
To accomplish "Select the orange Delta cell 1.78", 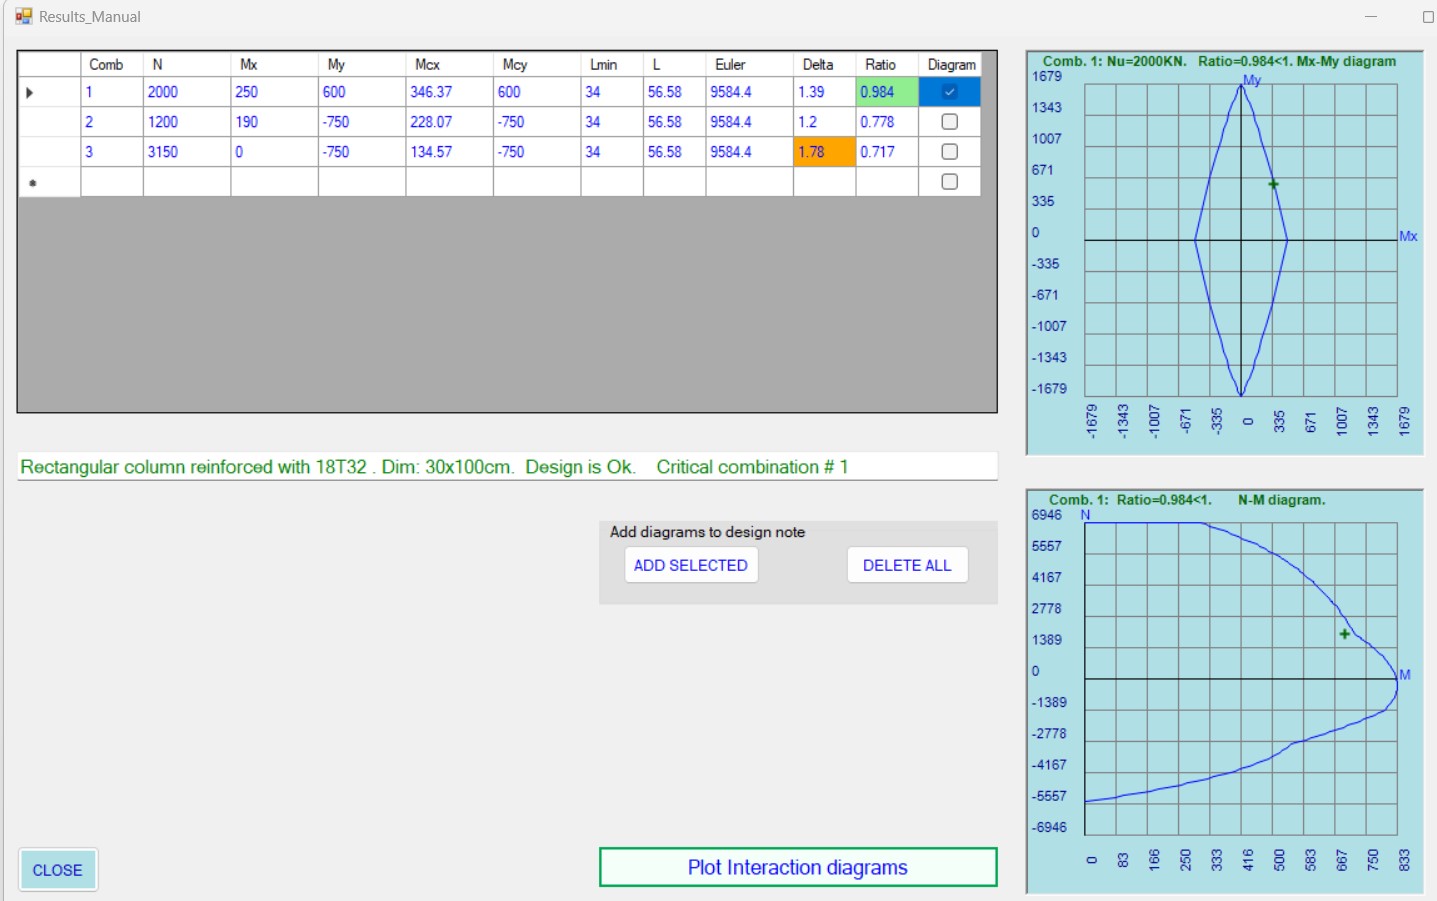I will [x=824, y=152].
